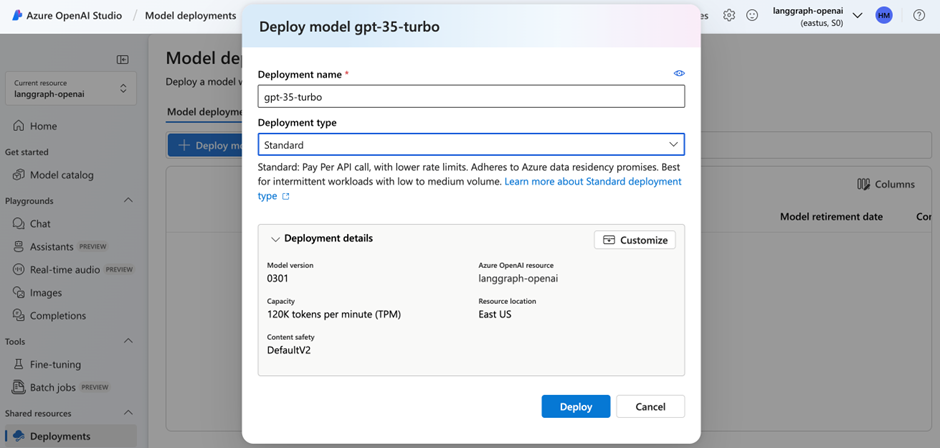Click the Assistants robot icon
The width and height of the screenshot is (940, 448).
(19, 246)
